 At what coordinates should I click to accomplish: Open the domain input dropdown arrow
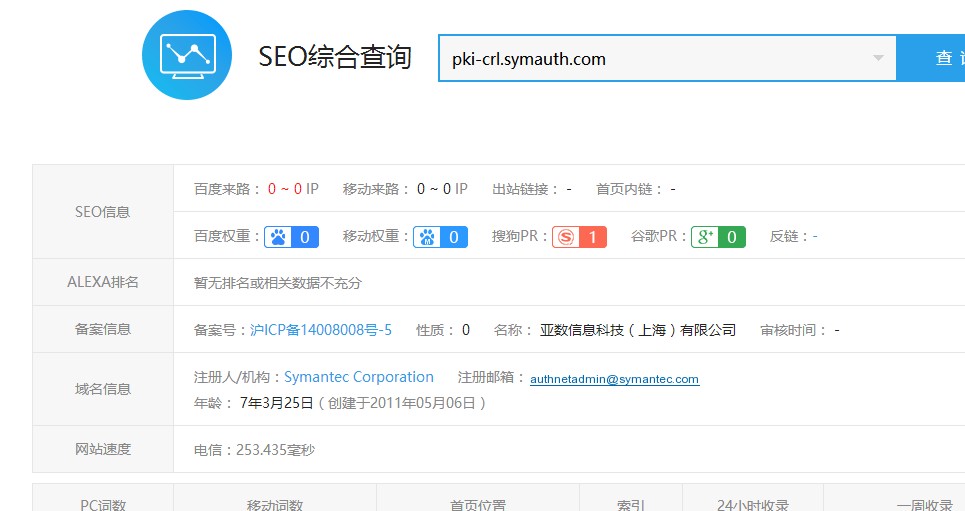pos(878,58)
